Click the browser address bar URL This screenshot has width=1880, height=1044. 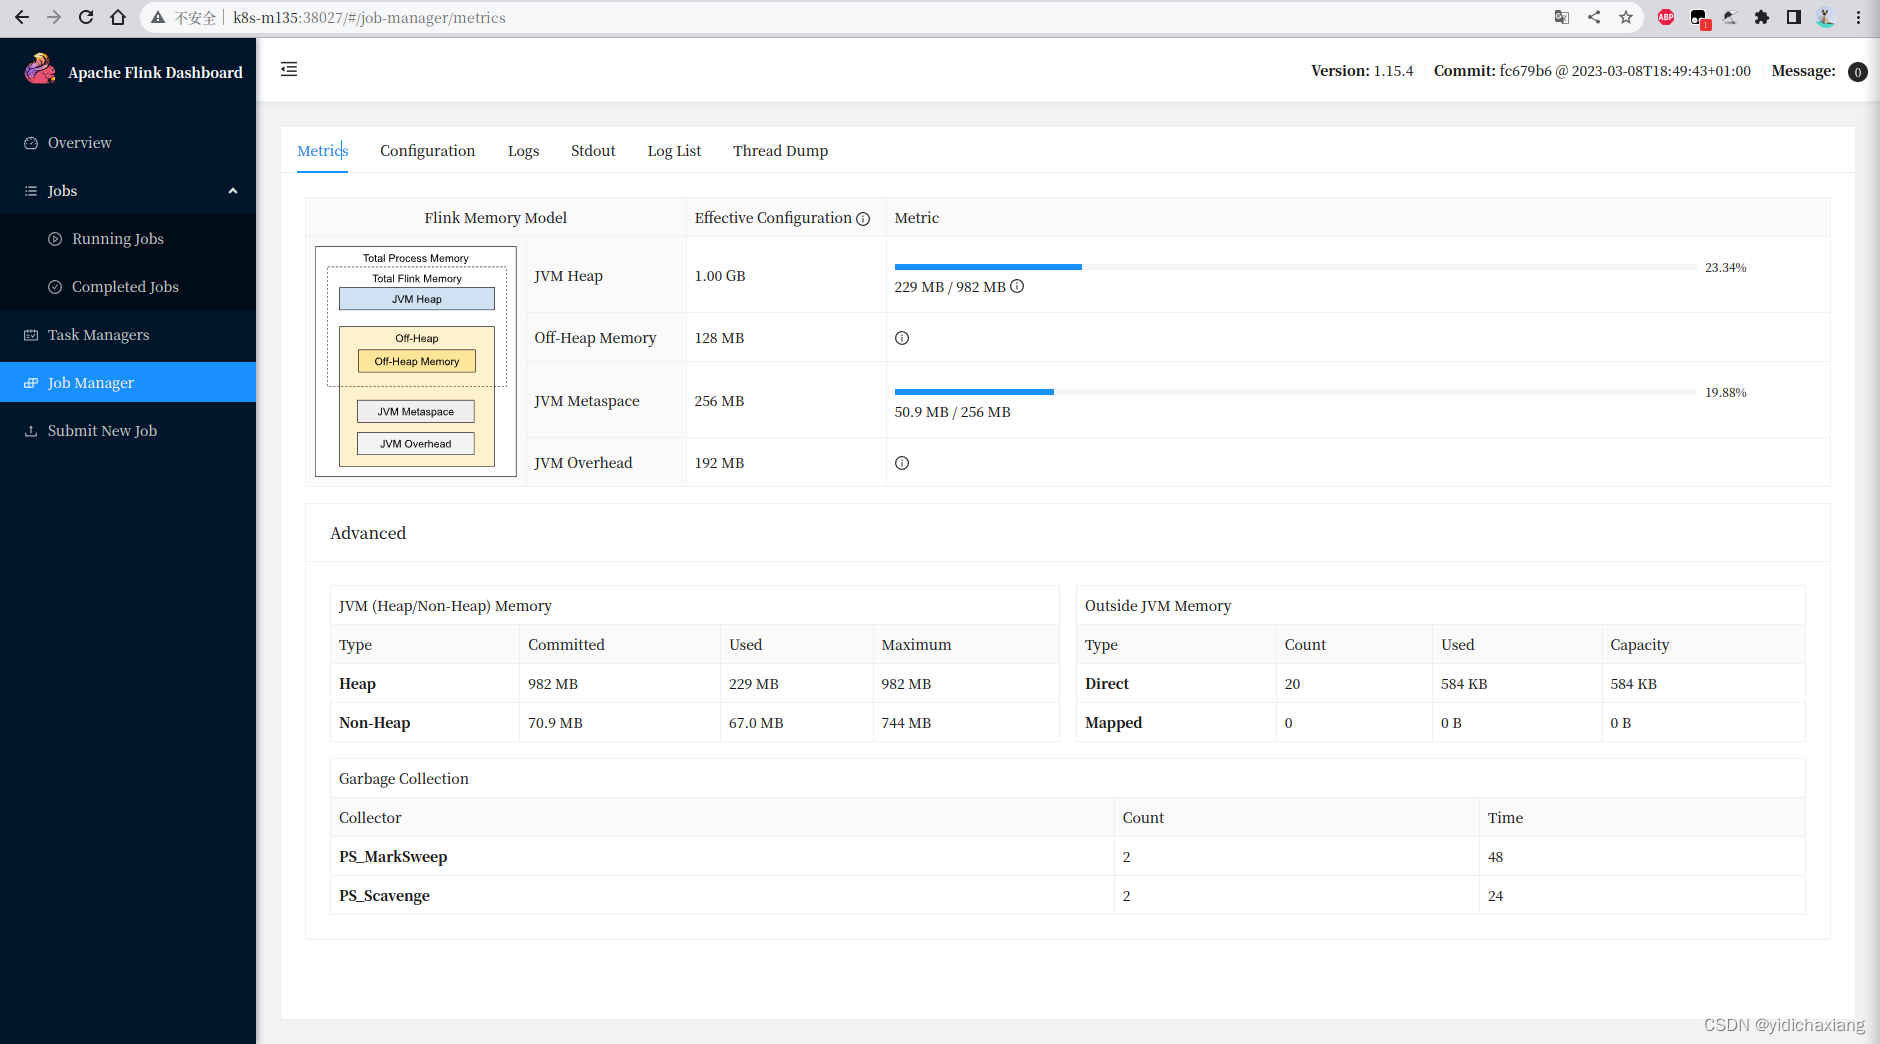[x=369, y=17]
